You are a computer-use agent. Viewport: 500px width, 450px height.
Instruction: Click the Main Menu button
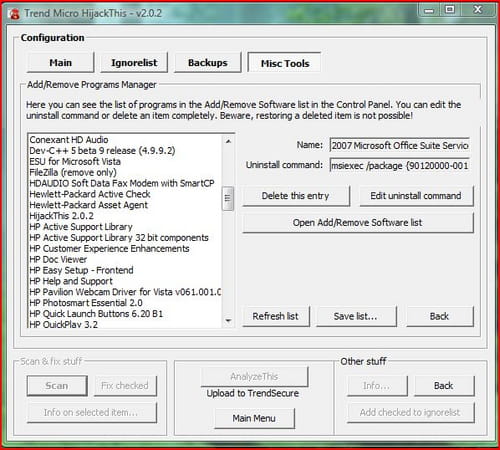coord(254,418)
